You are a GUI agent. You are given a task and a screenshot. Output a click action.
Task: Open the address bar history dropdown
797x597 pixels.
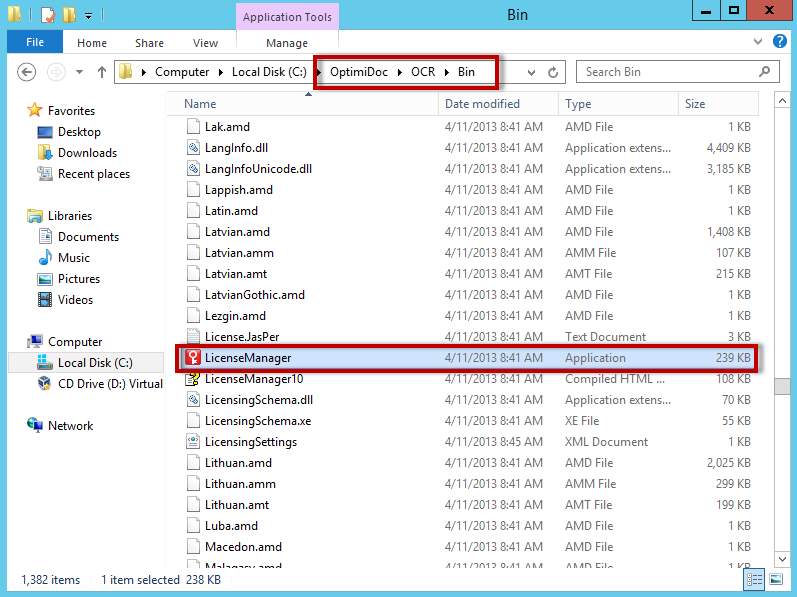point(530,72)
